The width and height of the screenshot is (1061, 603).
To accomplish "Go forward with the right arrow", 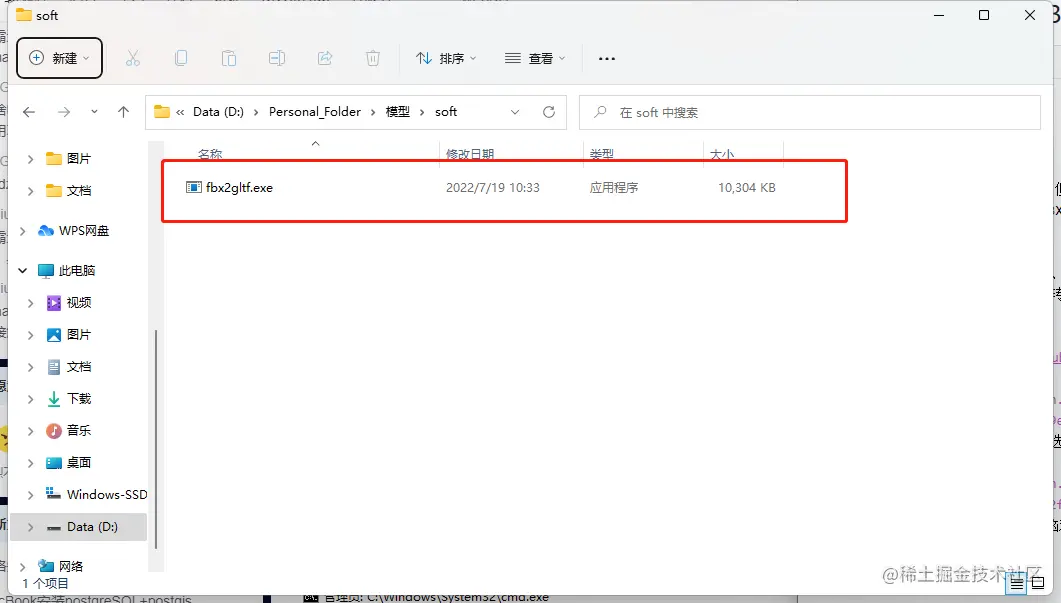I will point(64,112).
